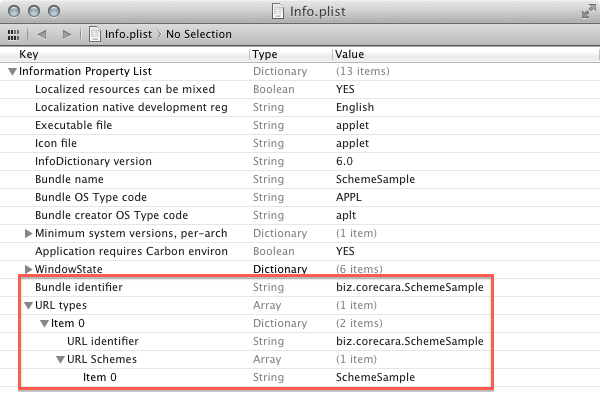Enter full screen using the arrows icon
Image resolution: width=600 pixels, height=405 pixels.
click(587, 11)
